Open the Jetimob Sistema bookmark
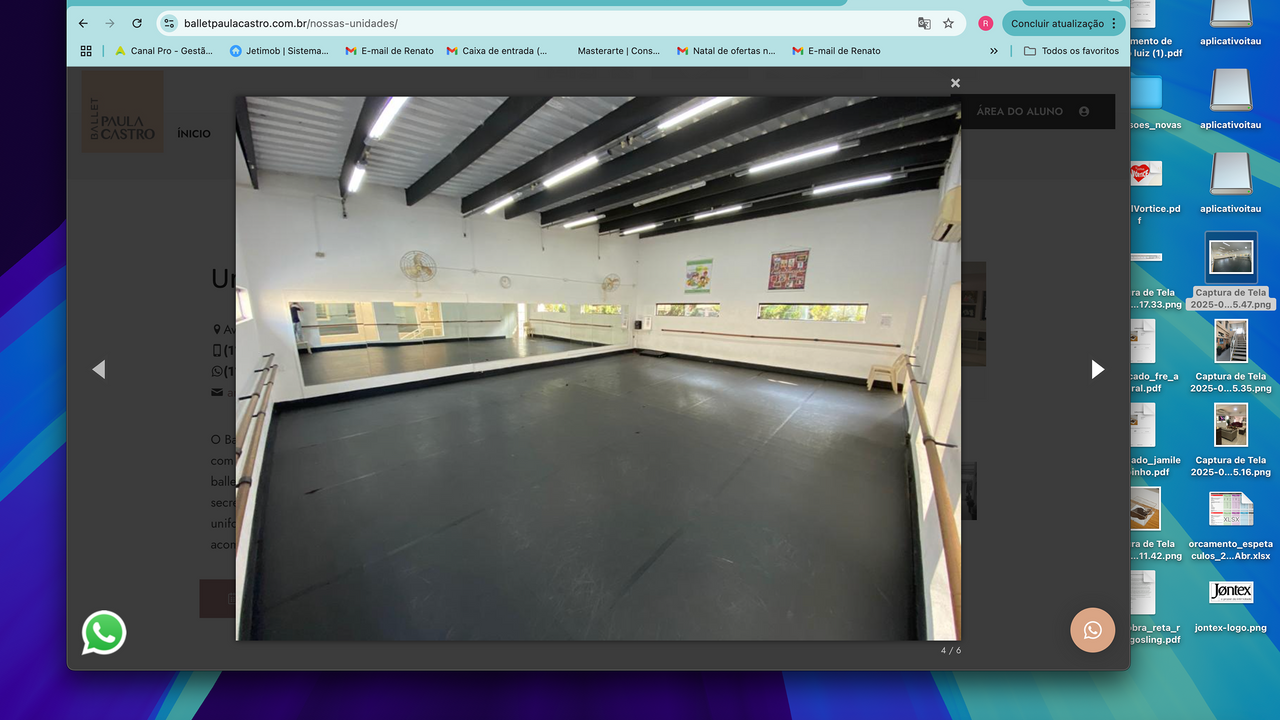1280x720 pixels. pos(279,51)
